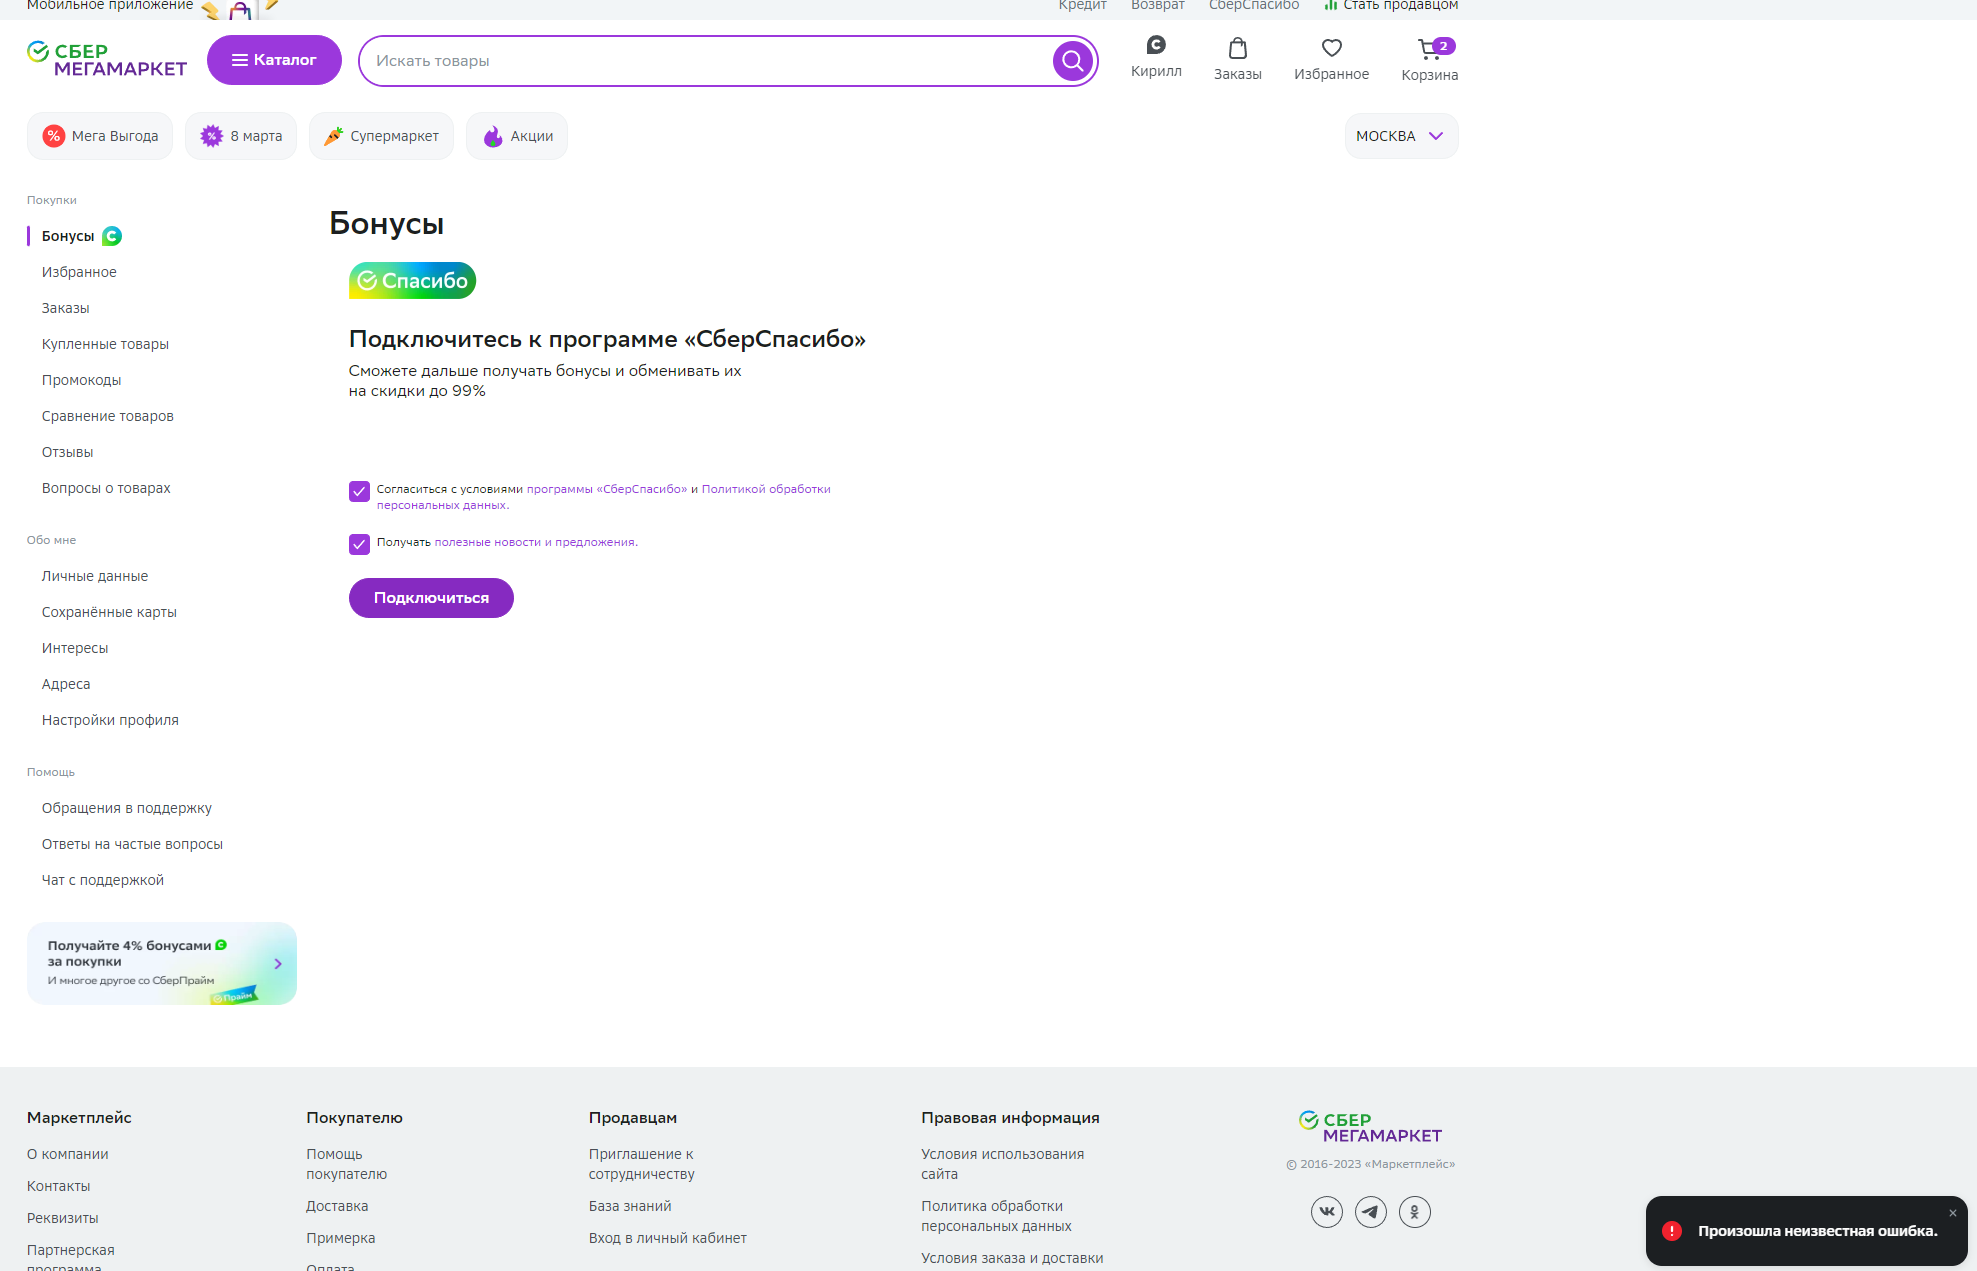Screen dimensions: 1977x1271
Task: Click the Сбер Мегамаркет logo in header
Action: tap(107, 60)
